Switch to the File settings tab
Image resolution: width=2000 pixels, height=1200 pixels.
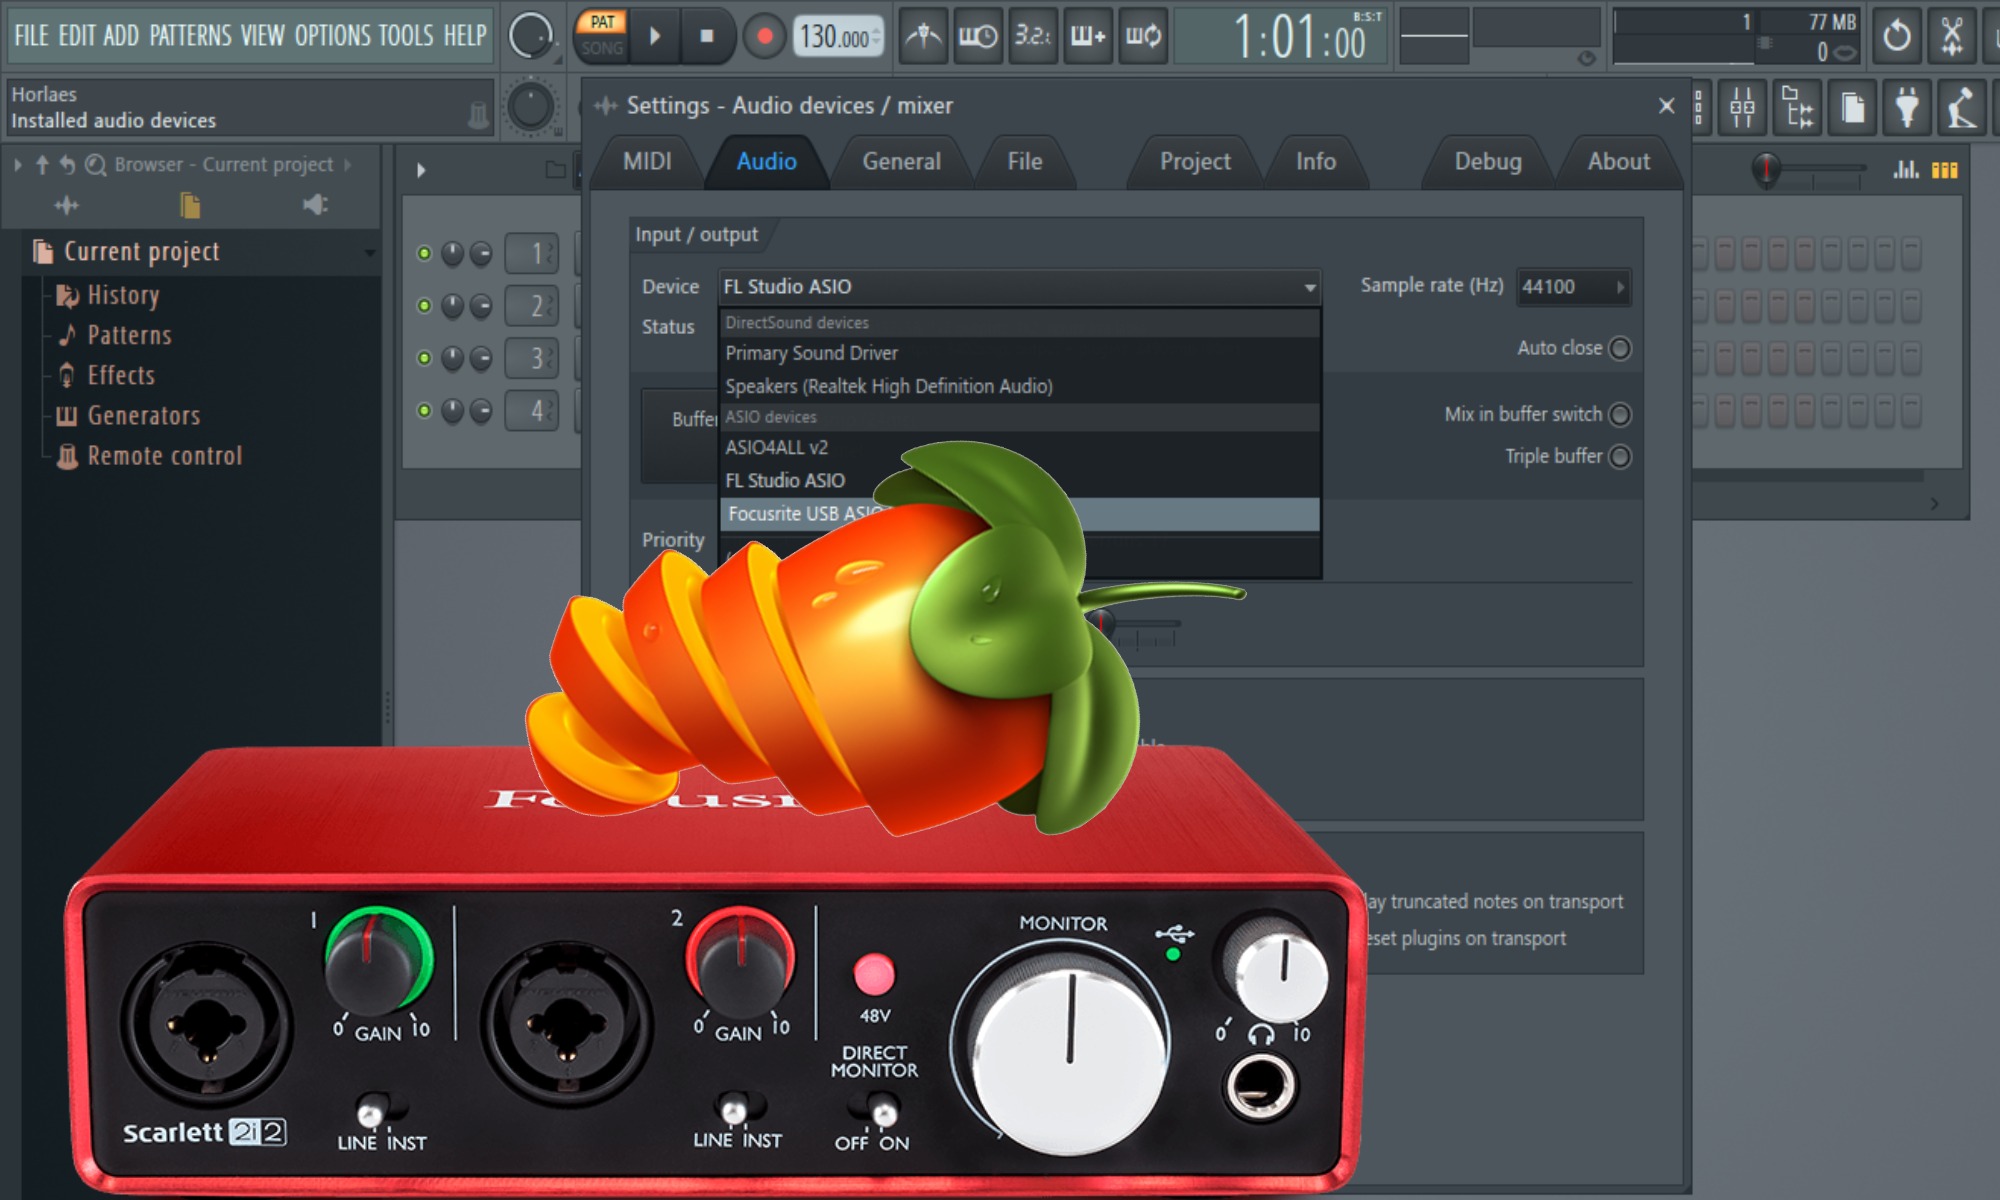[x=1024, y=161]
